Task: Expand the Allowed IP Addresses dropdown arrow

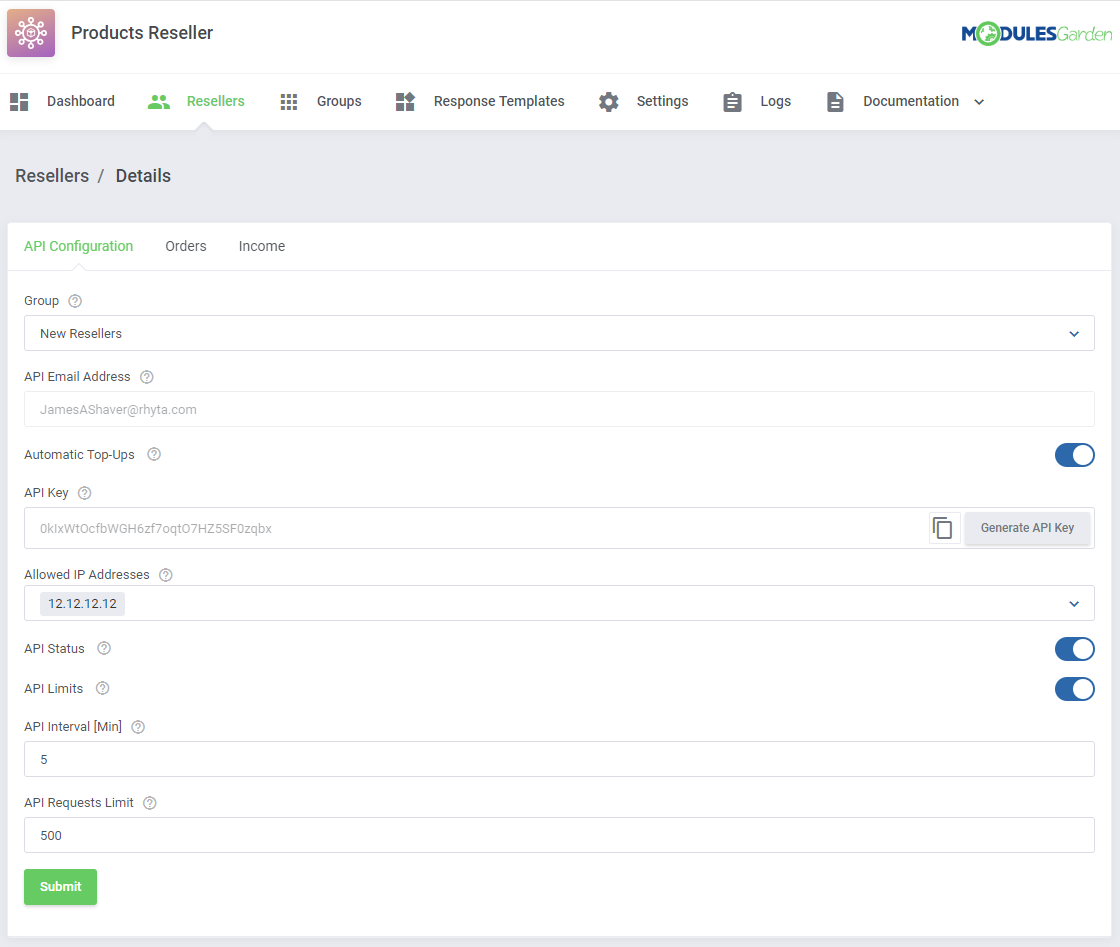Action: [1074, 604]
